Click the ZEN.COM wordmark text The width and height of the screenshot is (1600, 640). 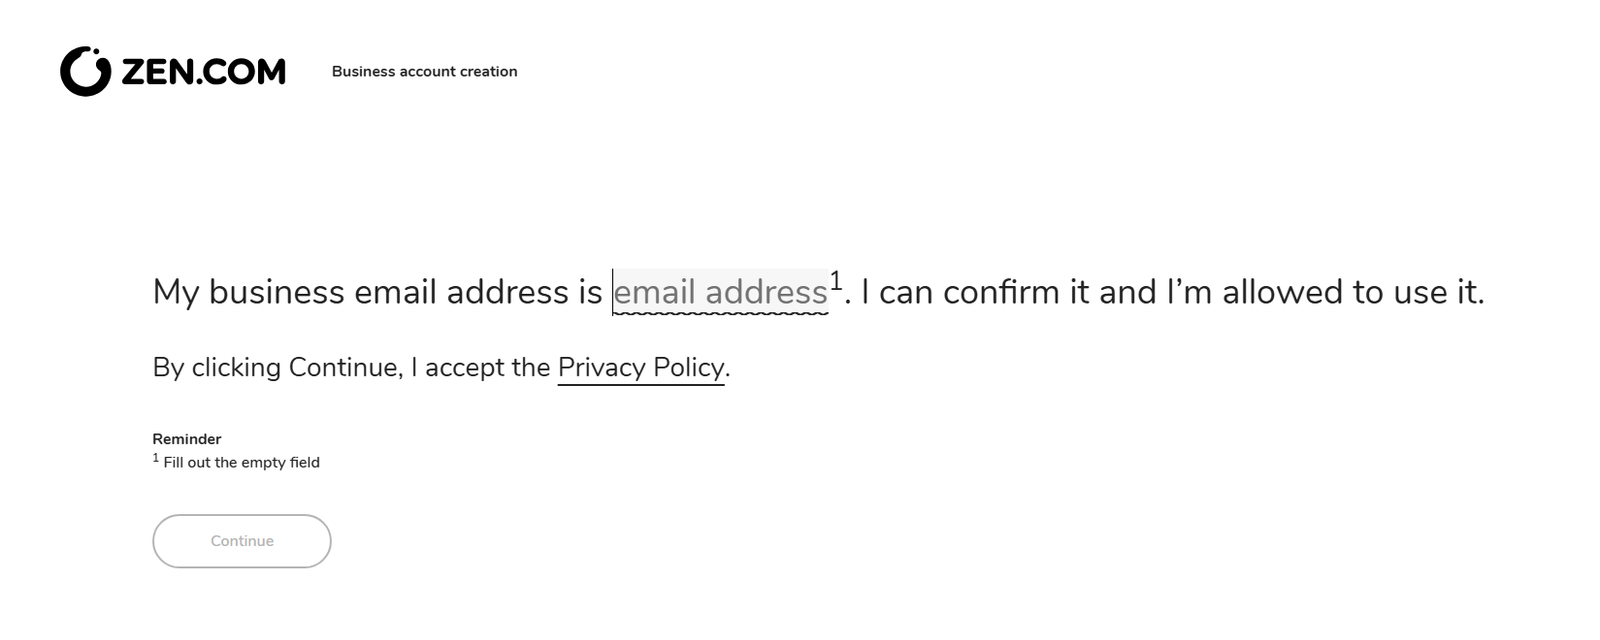coord(203,72)
